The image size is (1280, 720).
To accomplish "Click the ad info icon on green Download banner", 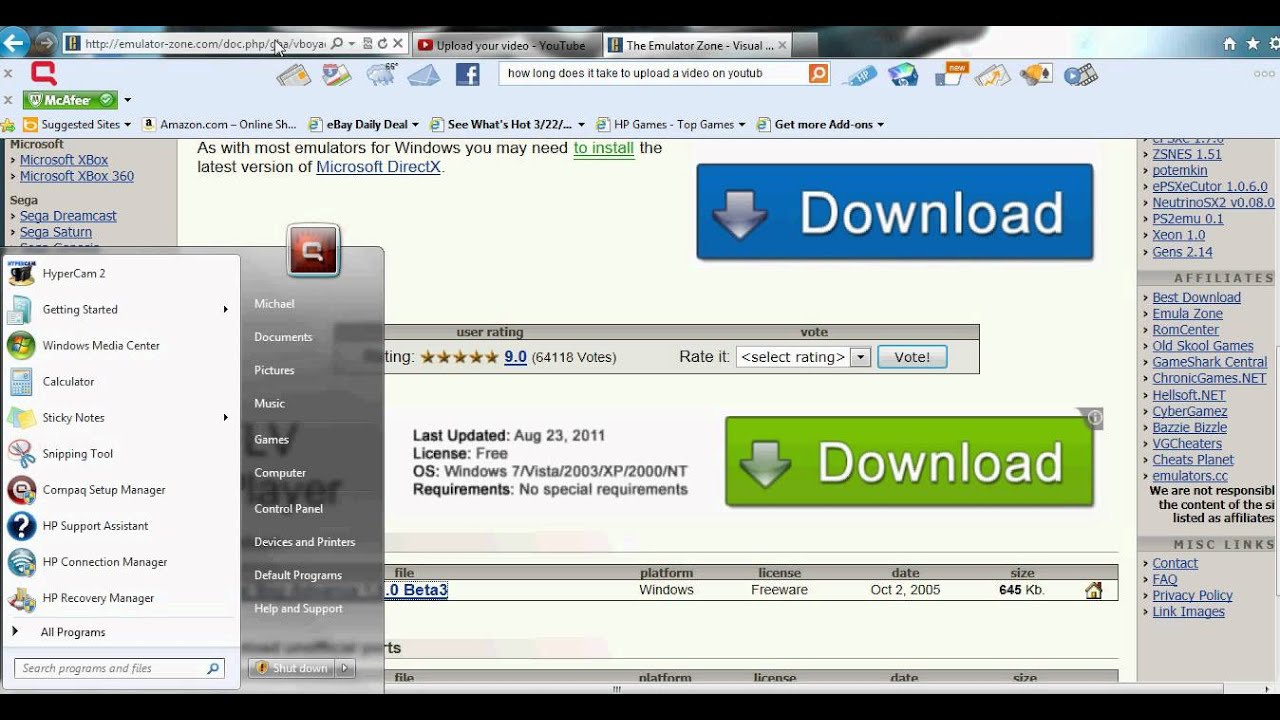I will [1095, 418].
